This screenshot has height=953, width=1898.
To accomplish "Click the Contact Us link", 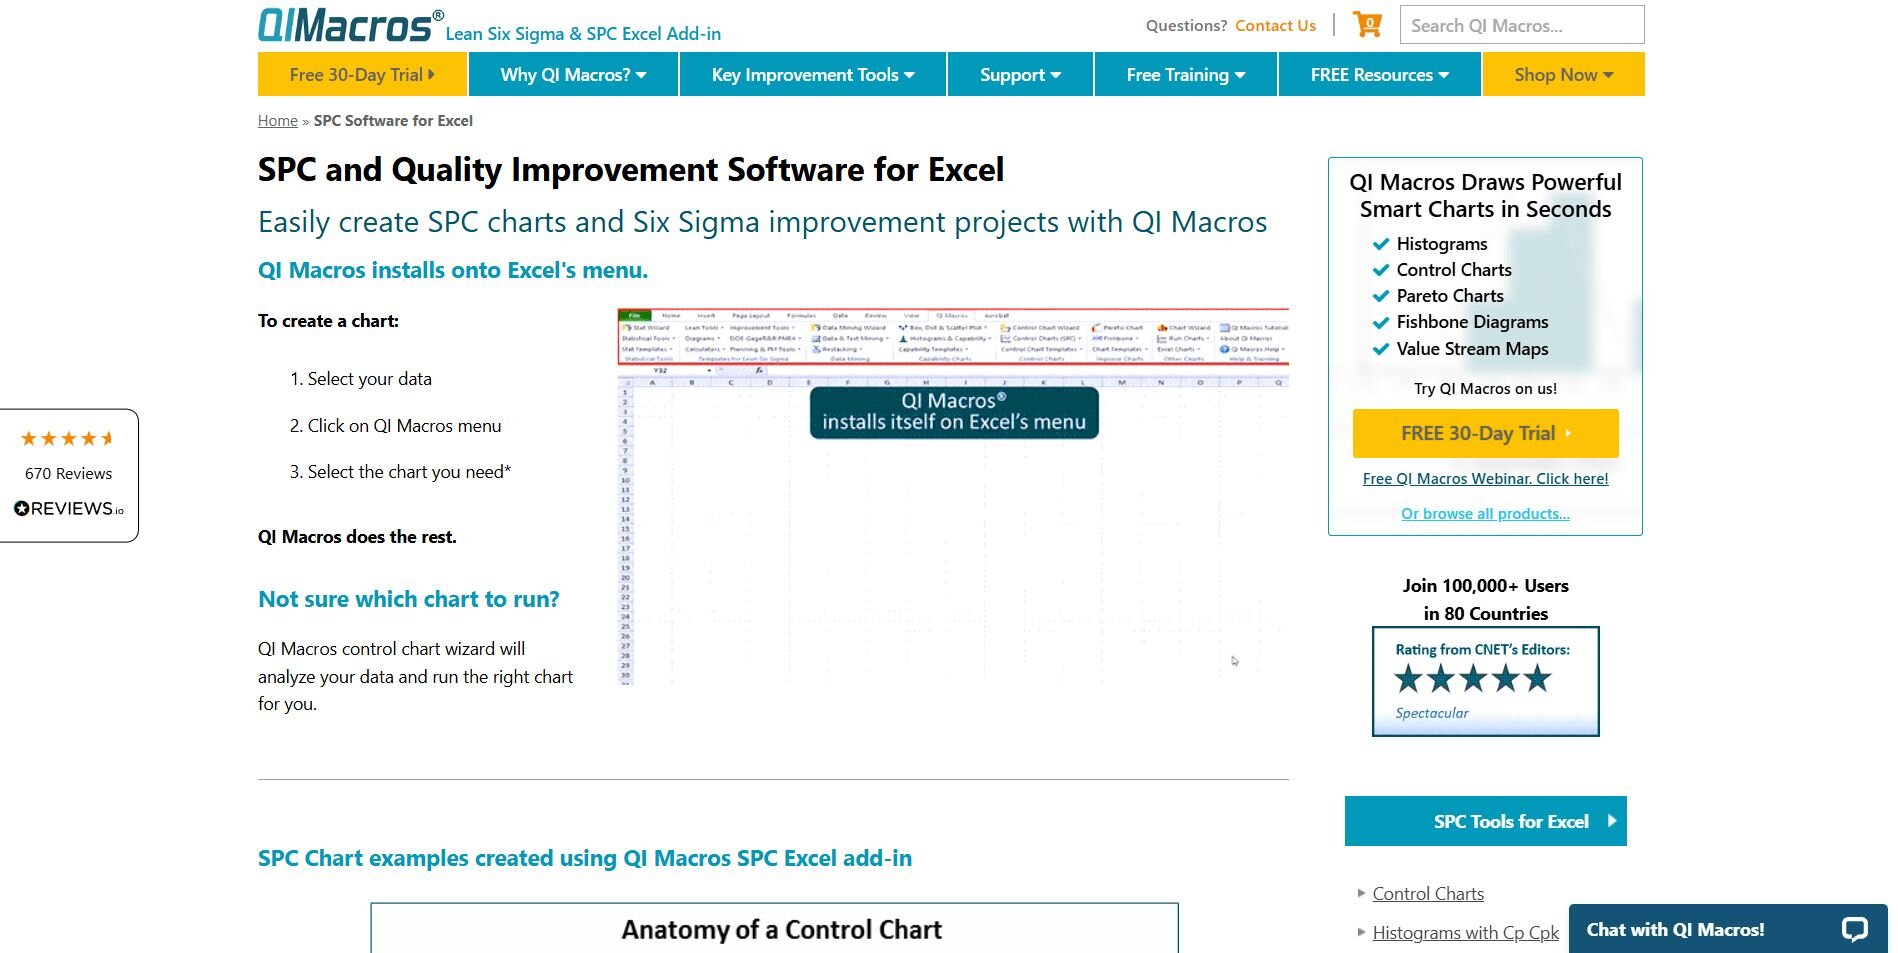I will (x=1275, y=26).
